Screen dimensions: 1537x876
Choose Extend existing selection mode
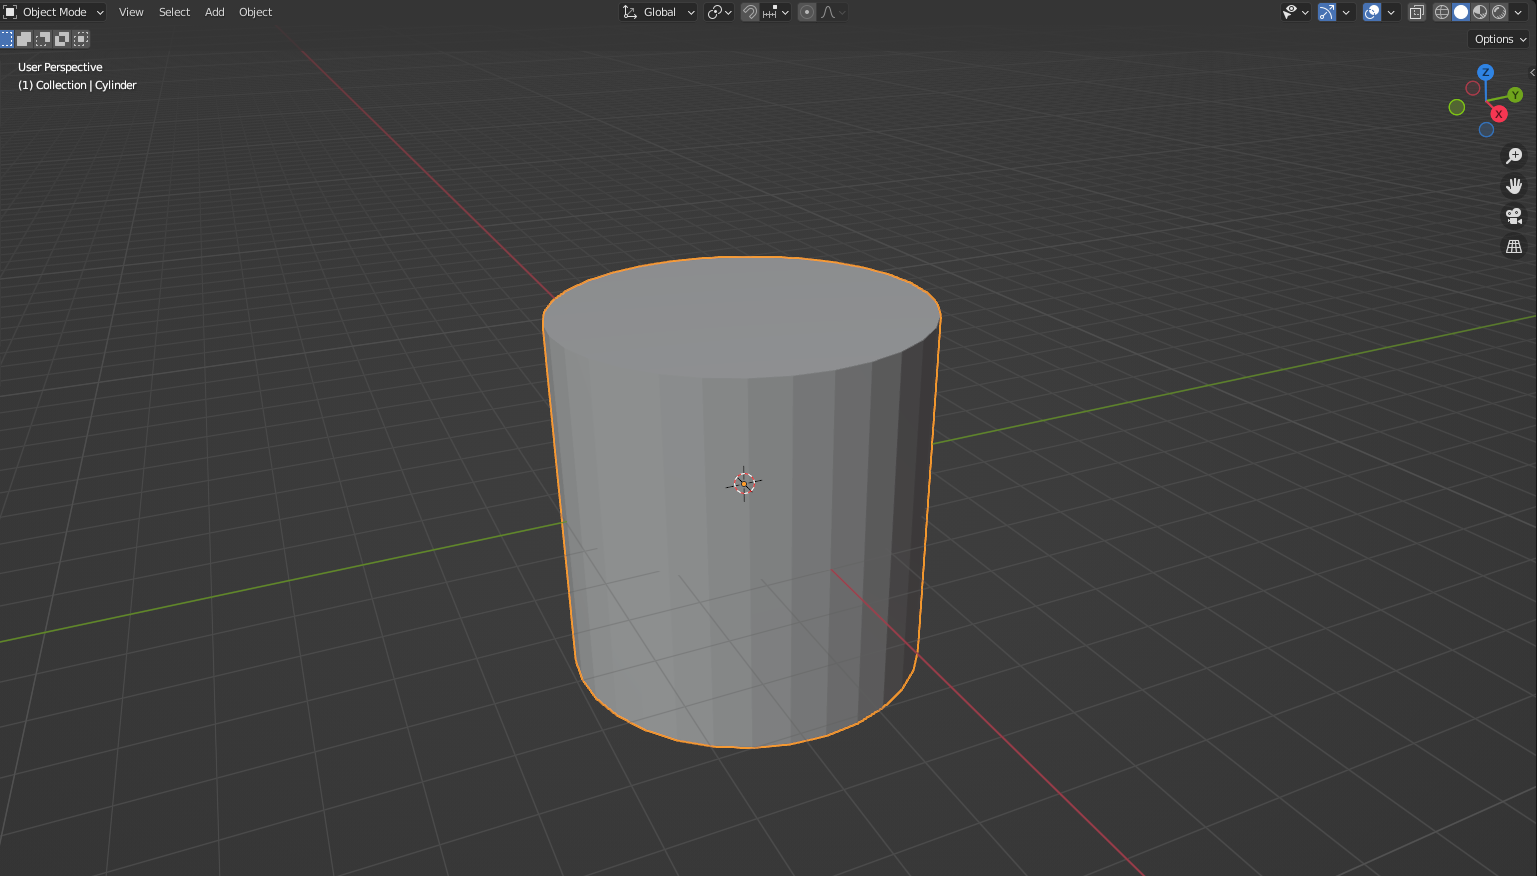point(24,39)
